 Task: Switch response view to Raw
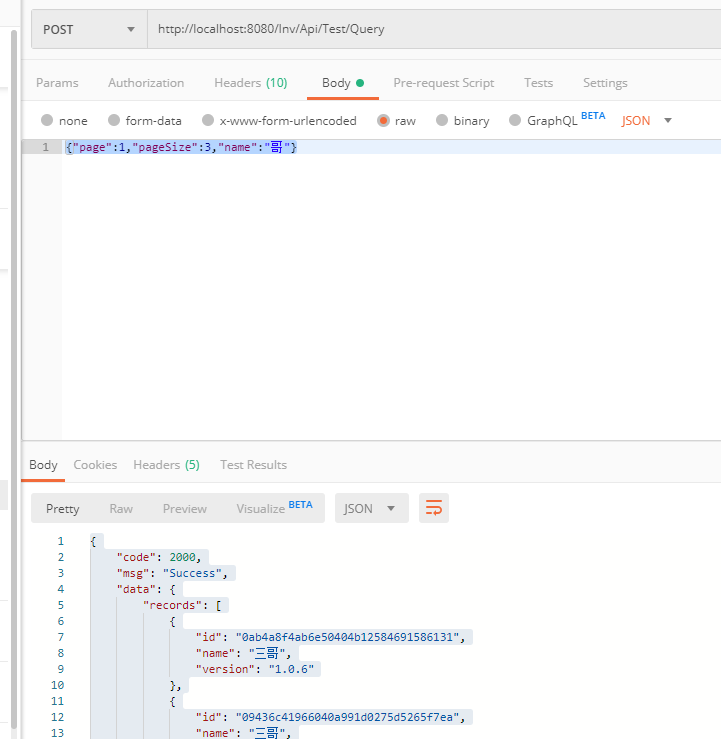pyautogui.click(x=121, y=509)
